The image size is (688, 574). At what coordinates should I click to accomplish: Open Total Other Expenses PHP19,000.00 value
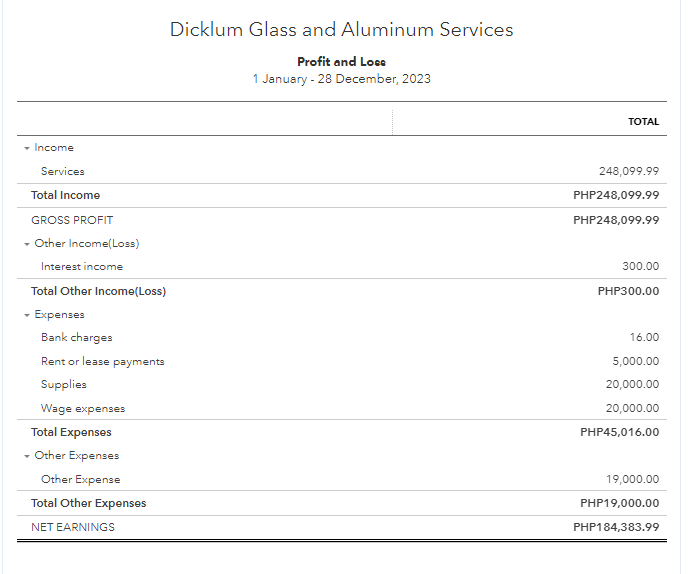[619, 504]
